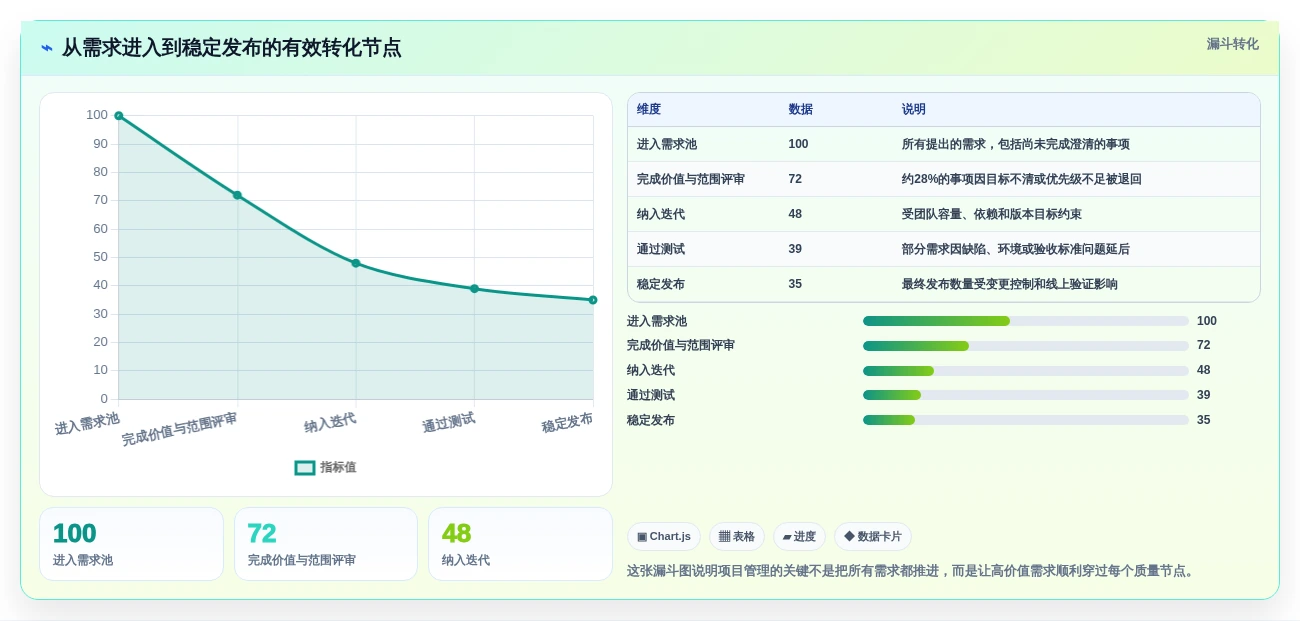Click the lightning bolt icon beside the title

coord(47,48)
